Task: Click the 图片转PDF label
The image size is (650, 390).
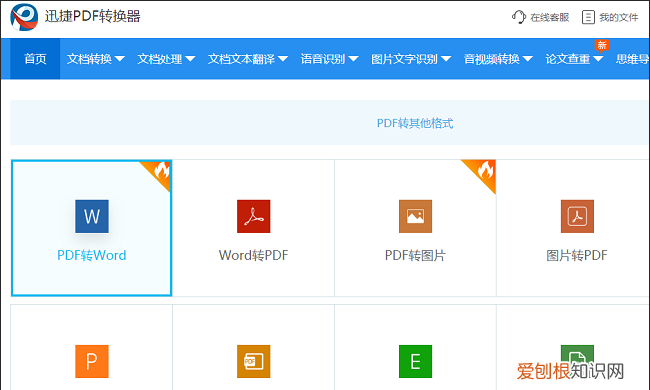Action: pos(577,255)
